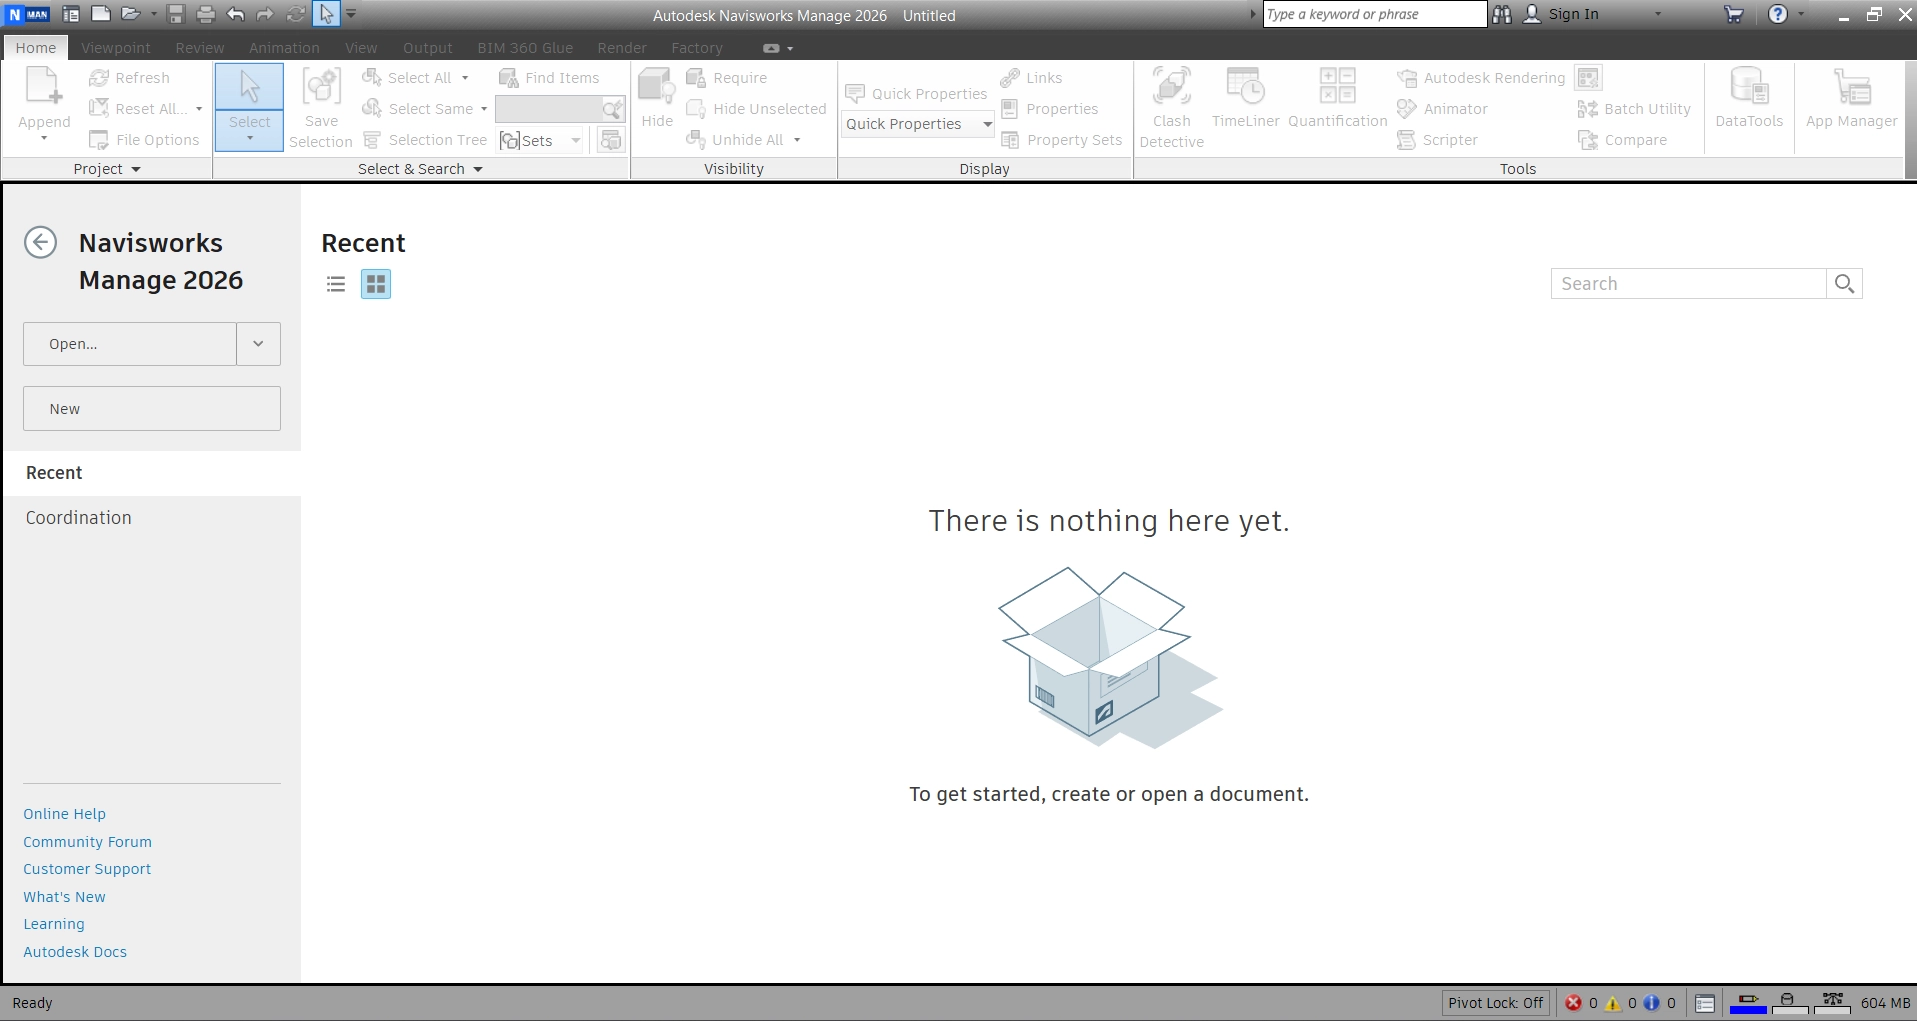Click the back arrow beside Navisworks Manage
The image size is (1917, 1021).
click(40, 243)
